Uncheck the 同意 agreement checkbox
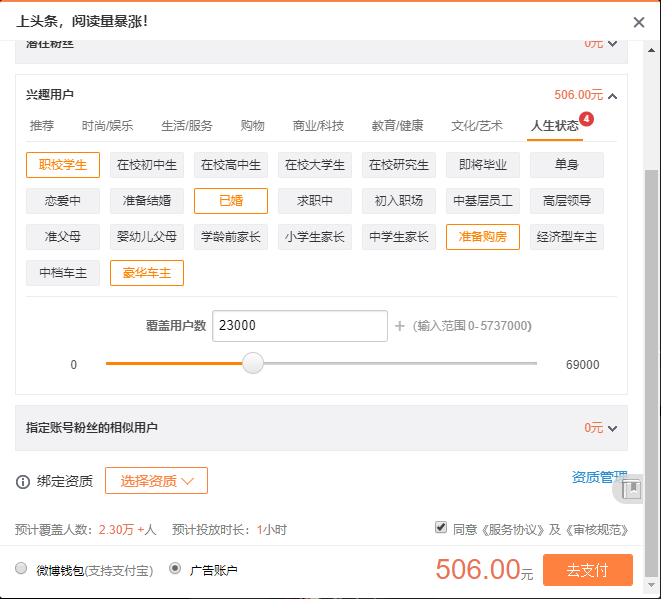 441,527
